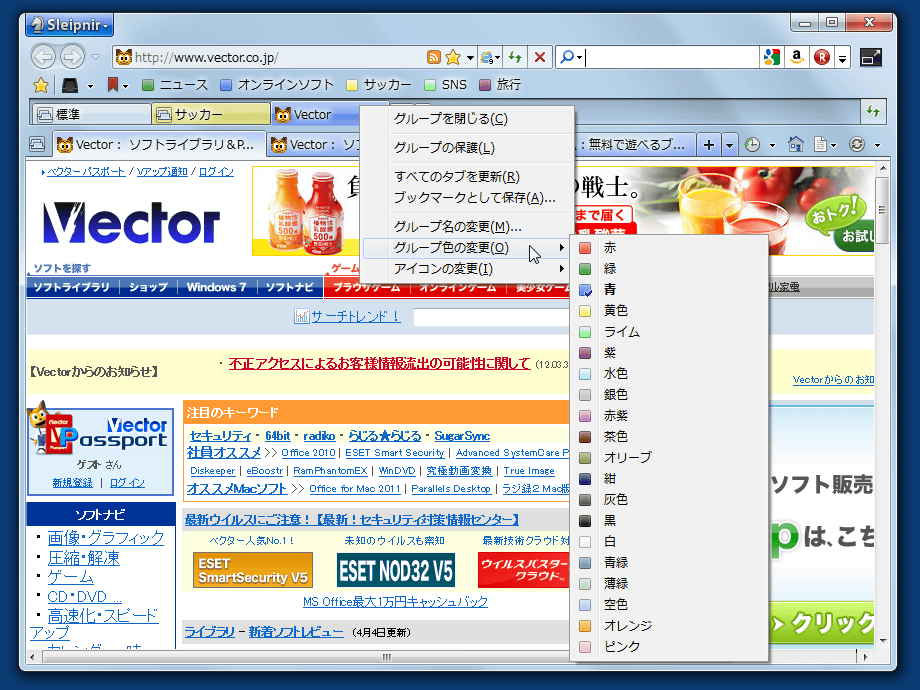Choose the オレンジ orange color option
Screen dimensions: 920x690
point(669,625)
